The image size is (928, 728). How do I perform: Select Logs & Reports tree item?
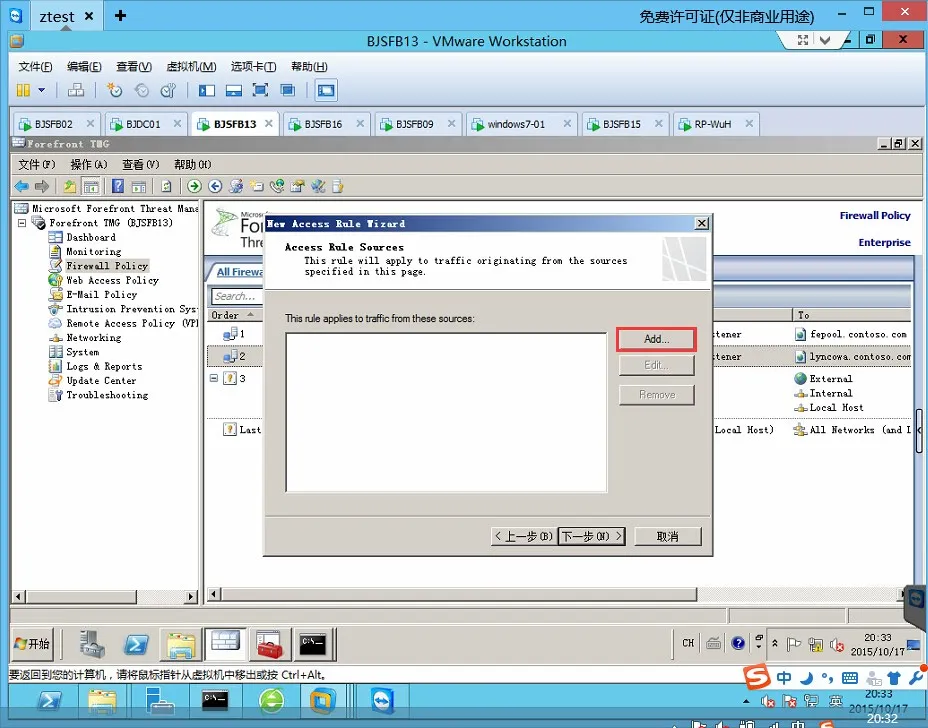coord(104,366)
